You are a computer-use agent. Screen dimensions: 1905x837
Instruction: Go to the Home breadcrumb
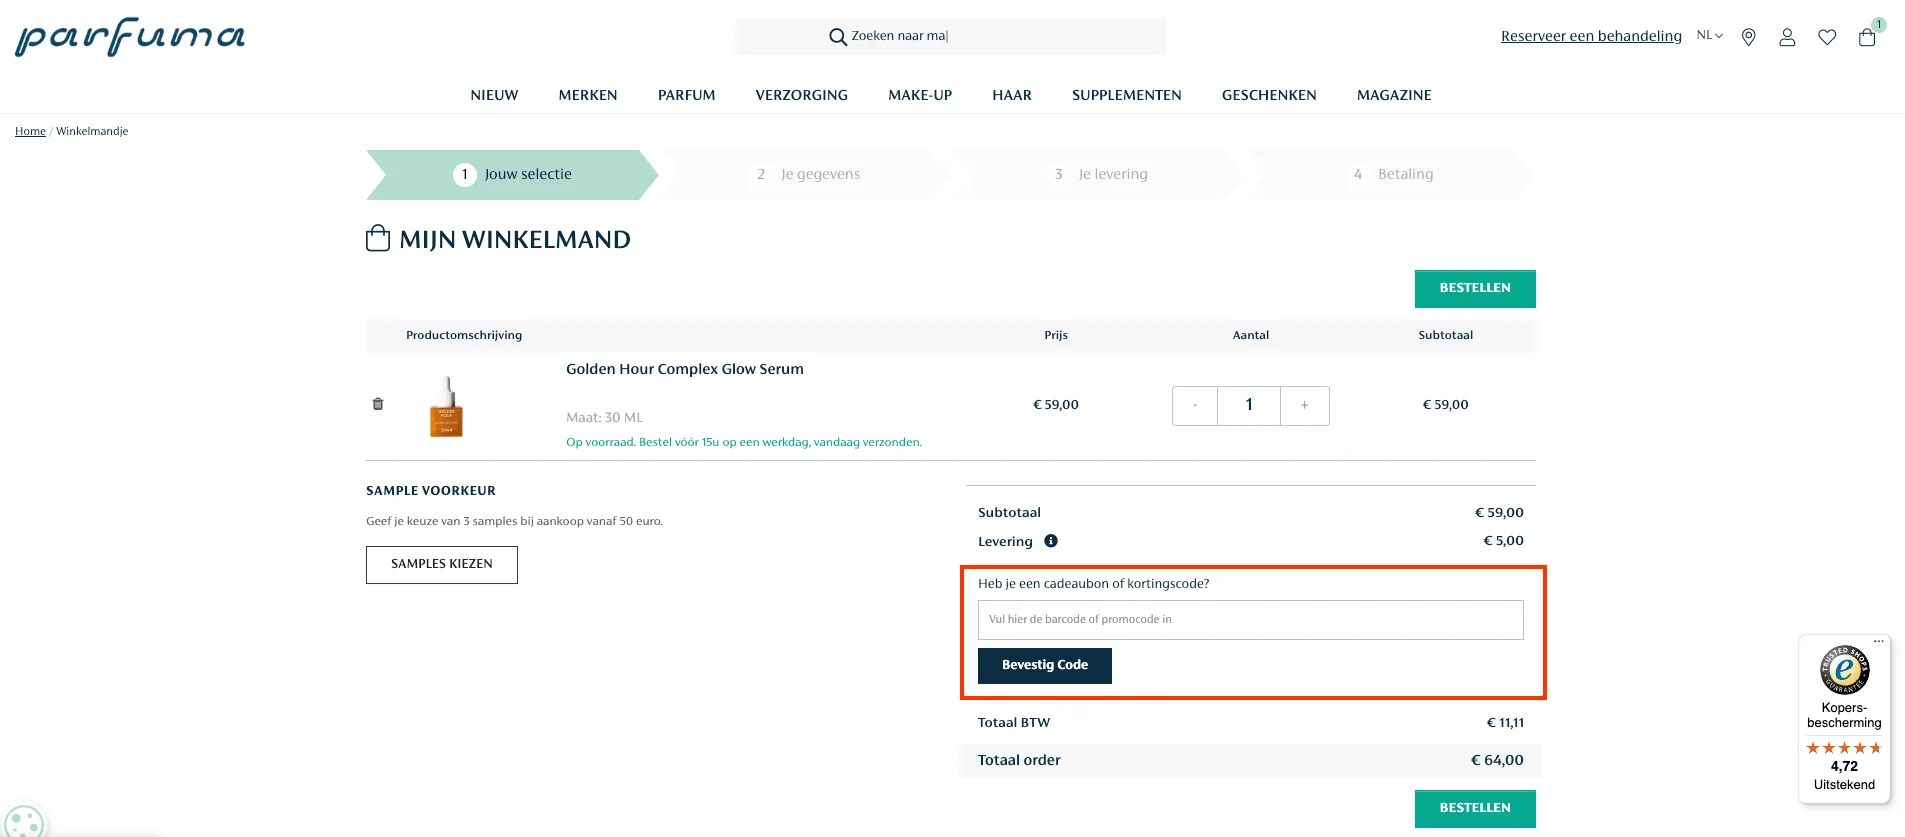coord(30,131)
